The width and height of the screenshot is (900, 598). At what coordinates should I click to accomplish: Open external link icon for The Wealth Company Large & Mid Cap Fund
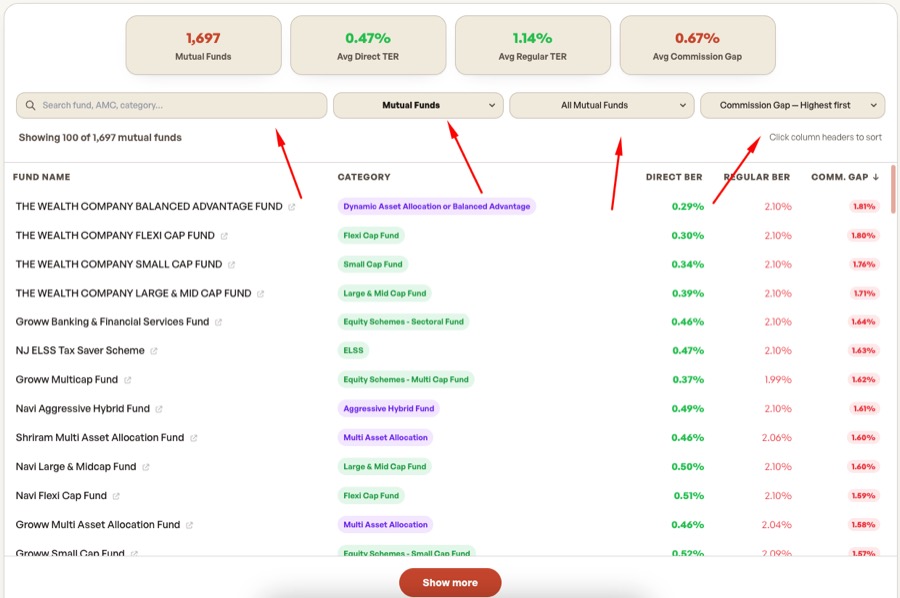261,294
